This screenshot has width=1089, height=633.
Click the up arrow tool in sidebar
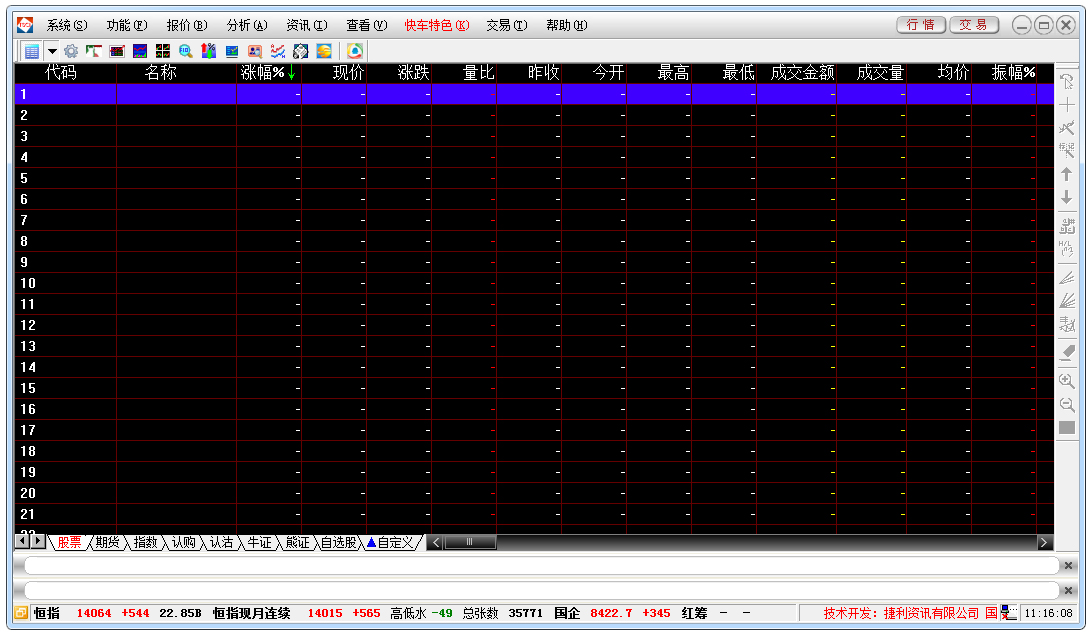[1067, 175]
